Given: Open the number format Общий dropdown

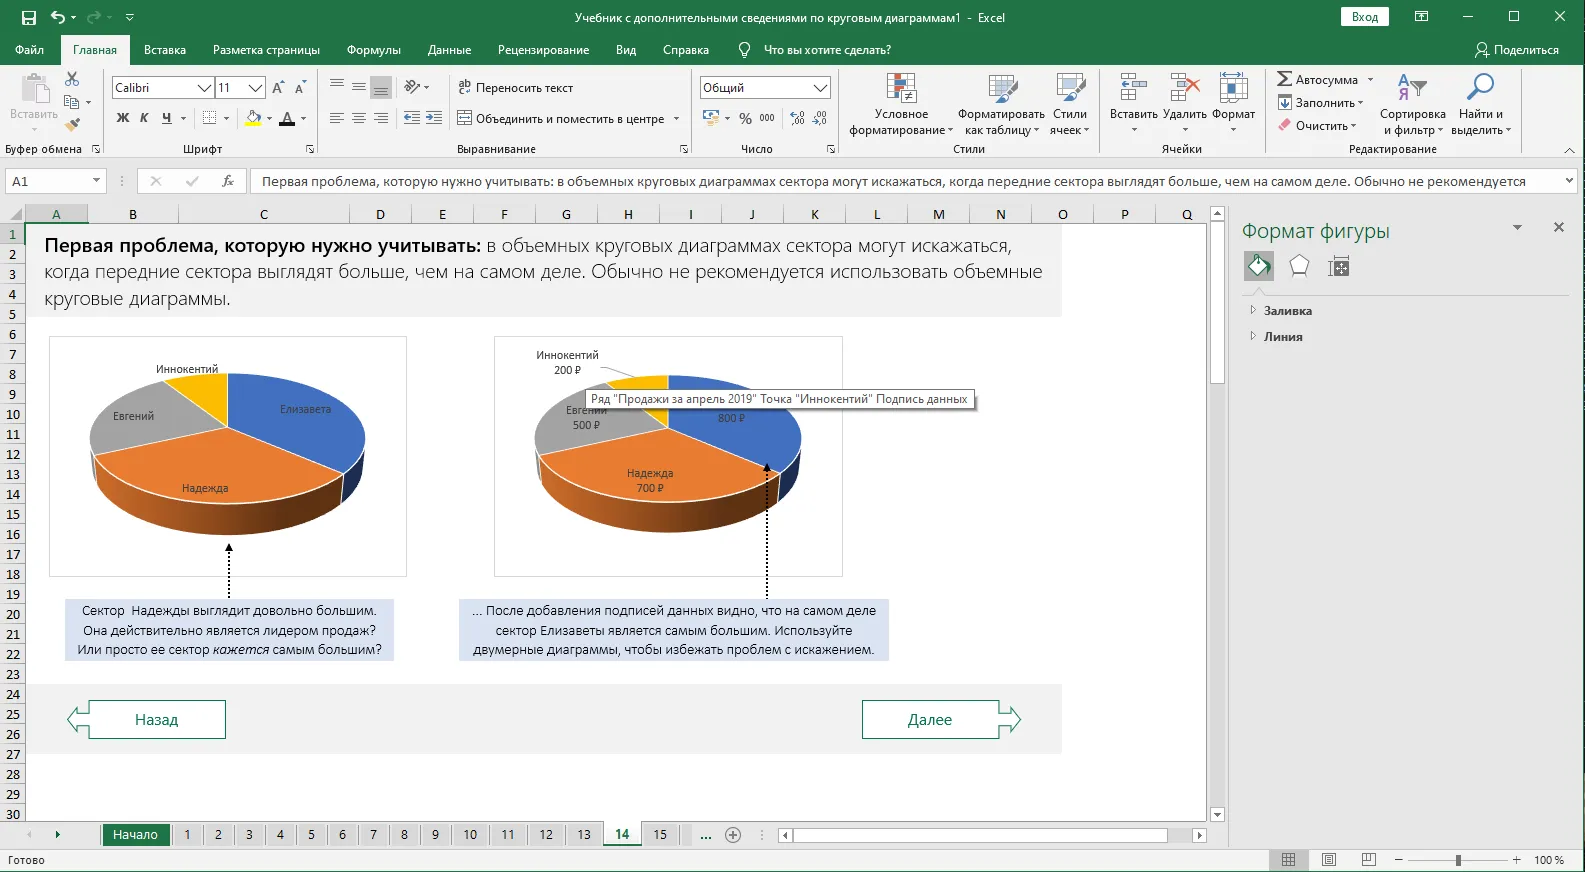Looking at the screenshot, I should pos(820,88).
